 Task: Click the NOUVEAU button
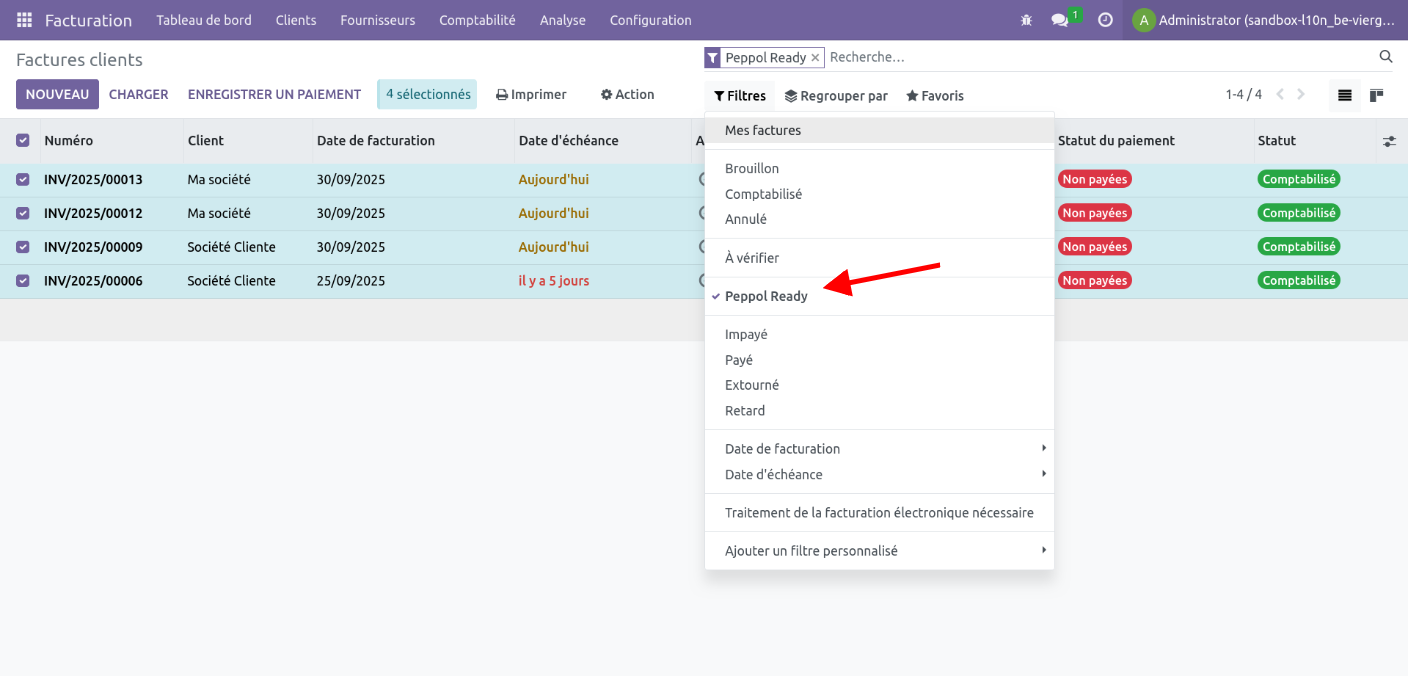click(x=57, y=95)
